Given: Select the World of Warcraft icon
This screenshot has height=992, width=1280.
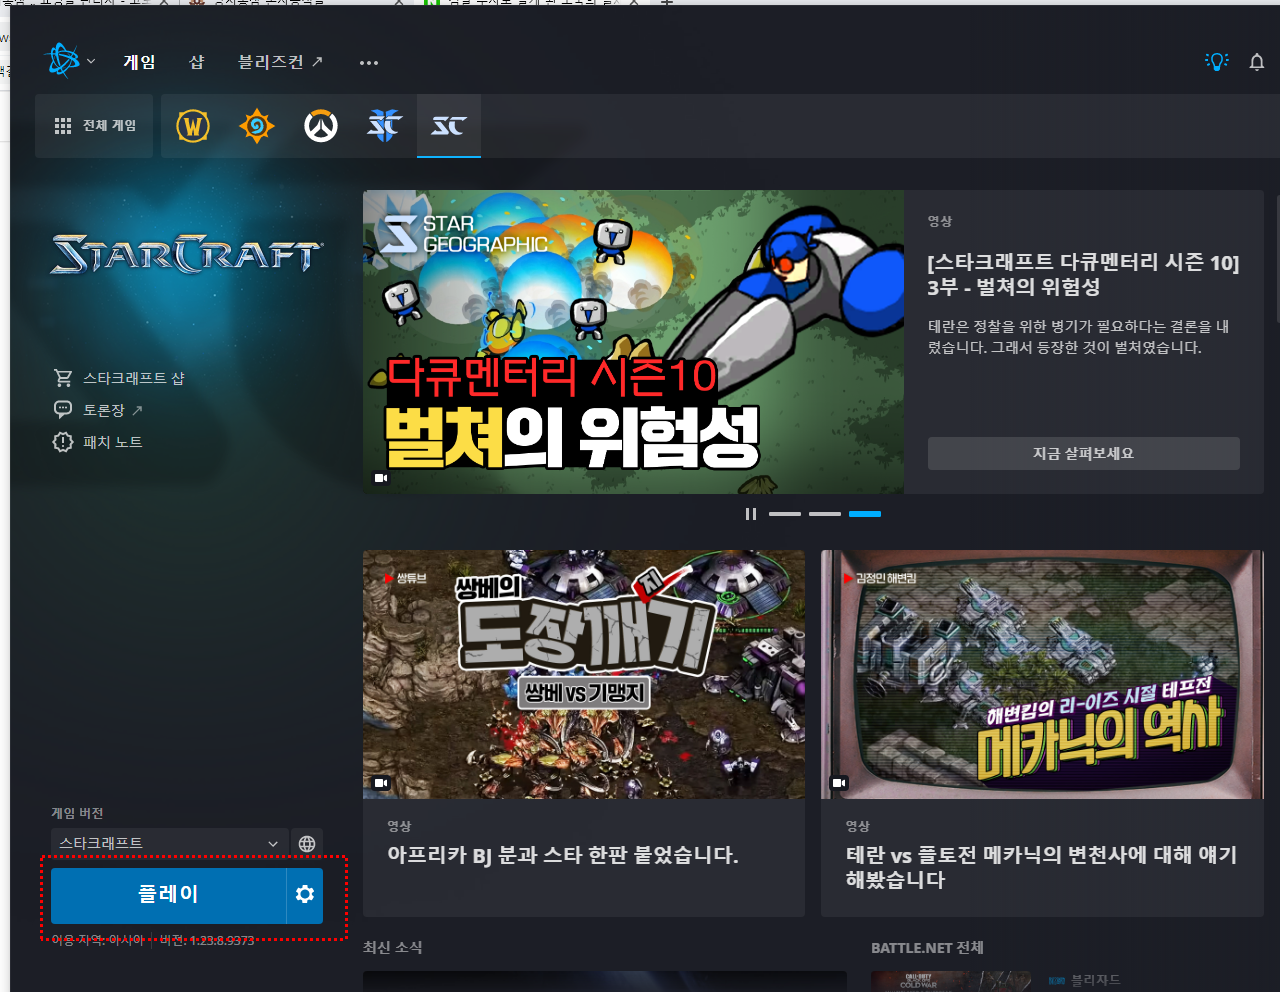Looking at the screenshot, I should pyautogui.click(x=193, y=126).
